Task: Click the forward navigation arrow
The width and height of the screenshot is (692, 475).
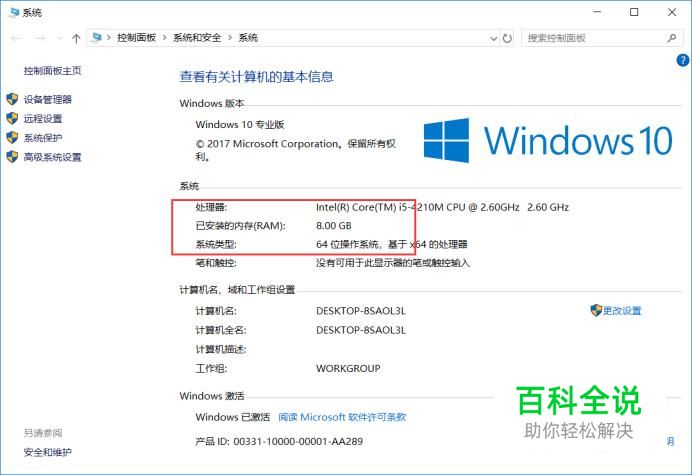Action: [41, 38]
